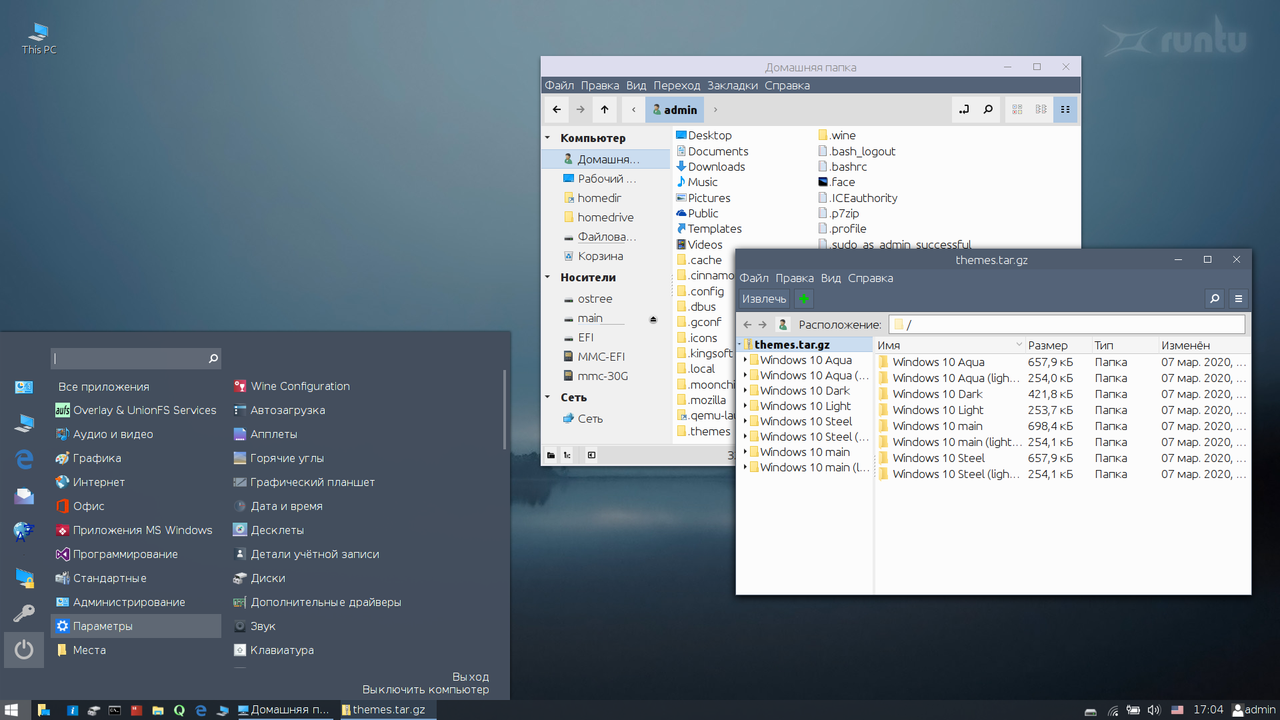The width and height of the screenshot is (1280, 720).
Task: Expand Windows 10 Light in archive tree
Action: (x=745, y=406)
